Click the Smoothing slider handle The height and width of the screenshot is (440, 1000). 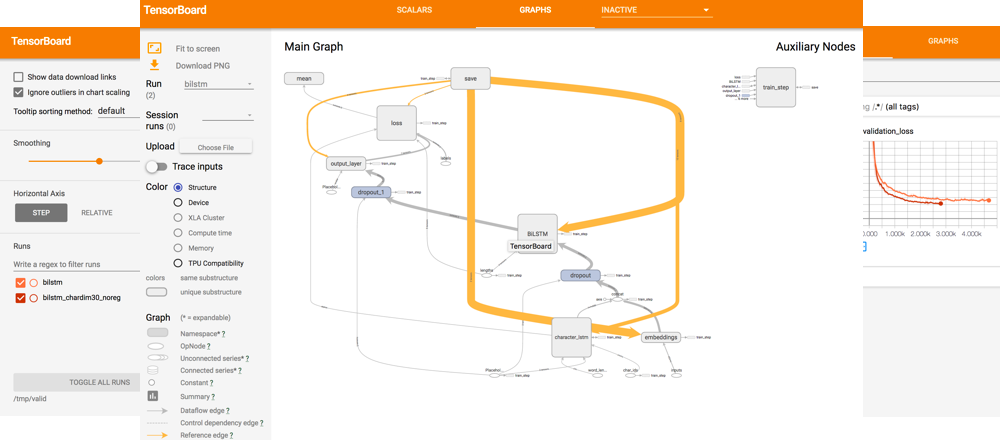tap(99, 161)
